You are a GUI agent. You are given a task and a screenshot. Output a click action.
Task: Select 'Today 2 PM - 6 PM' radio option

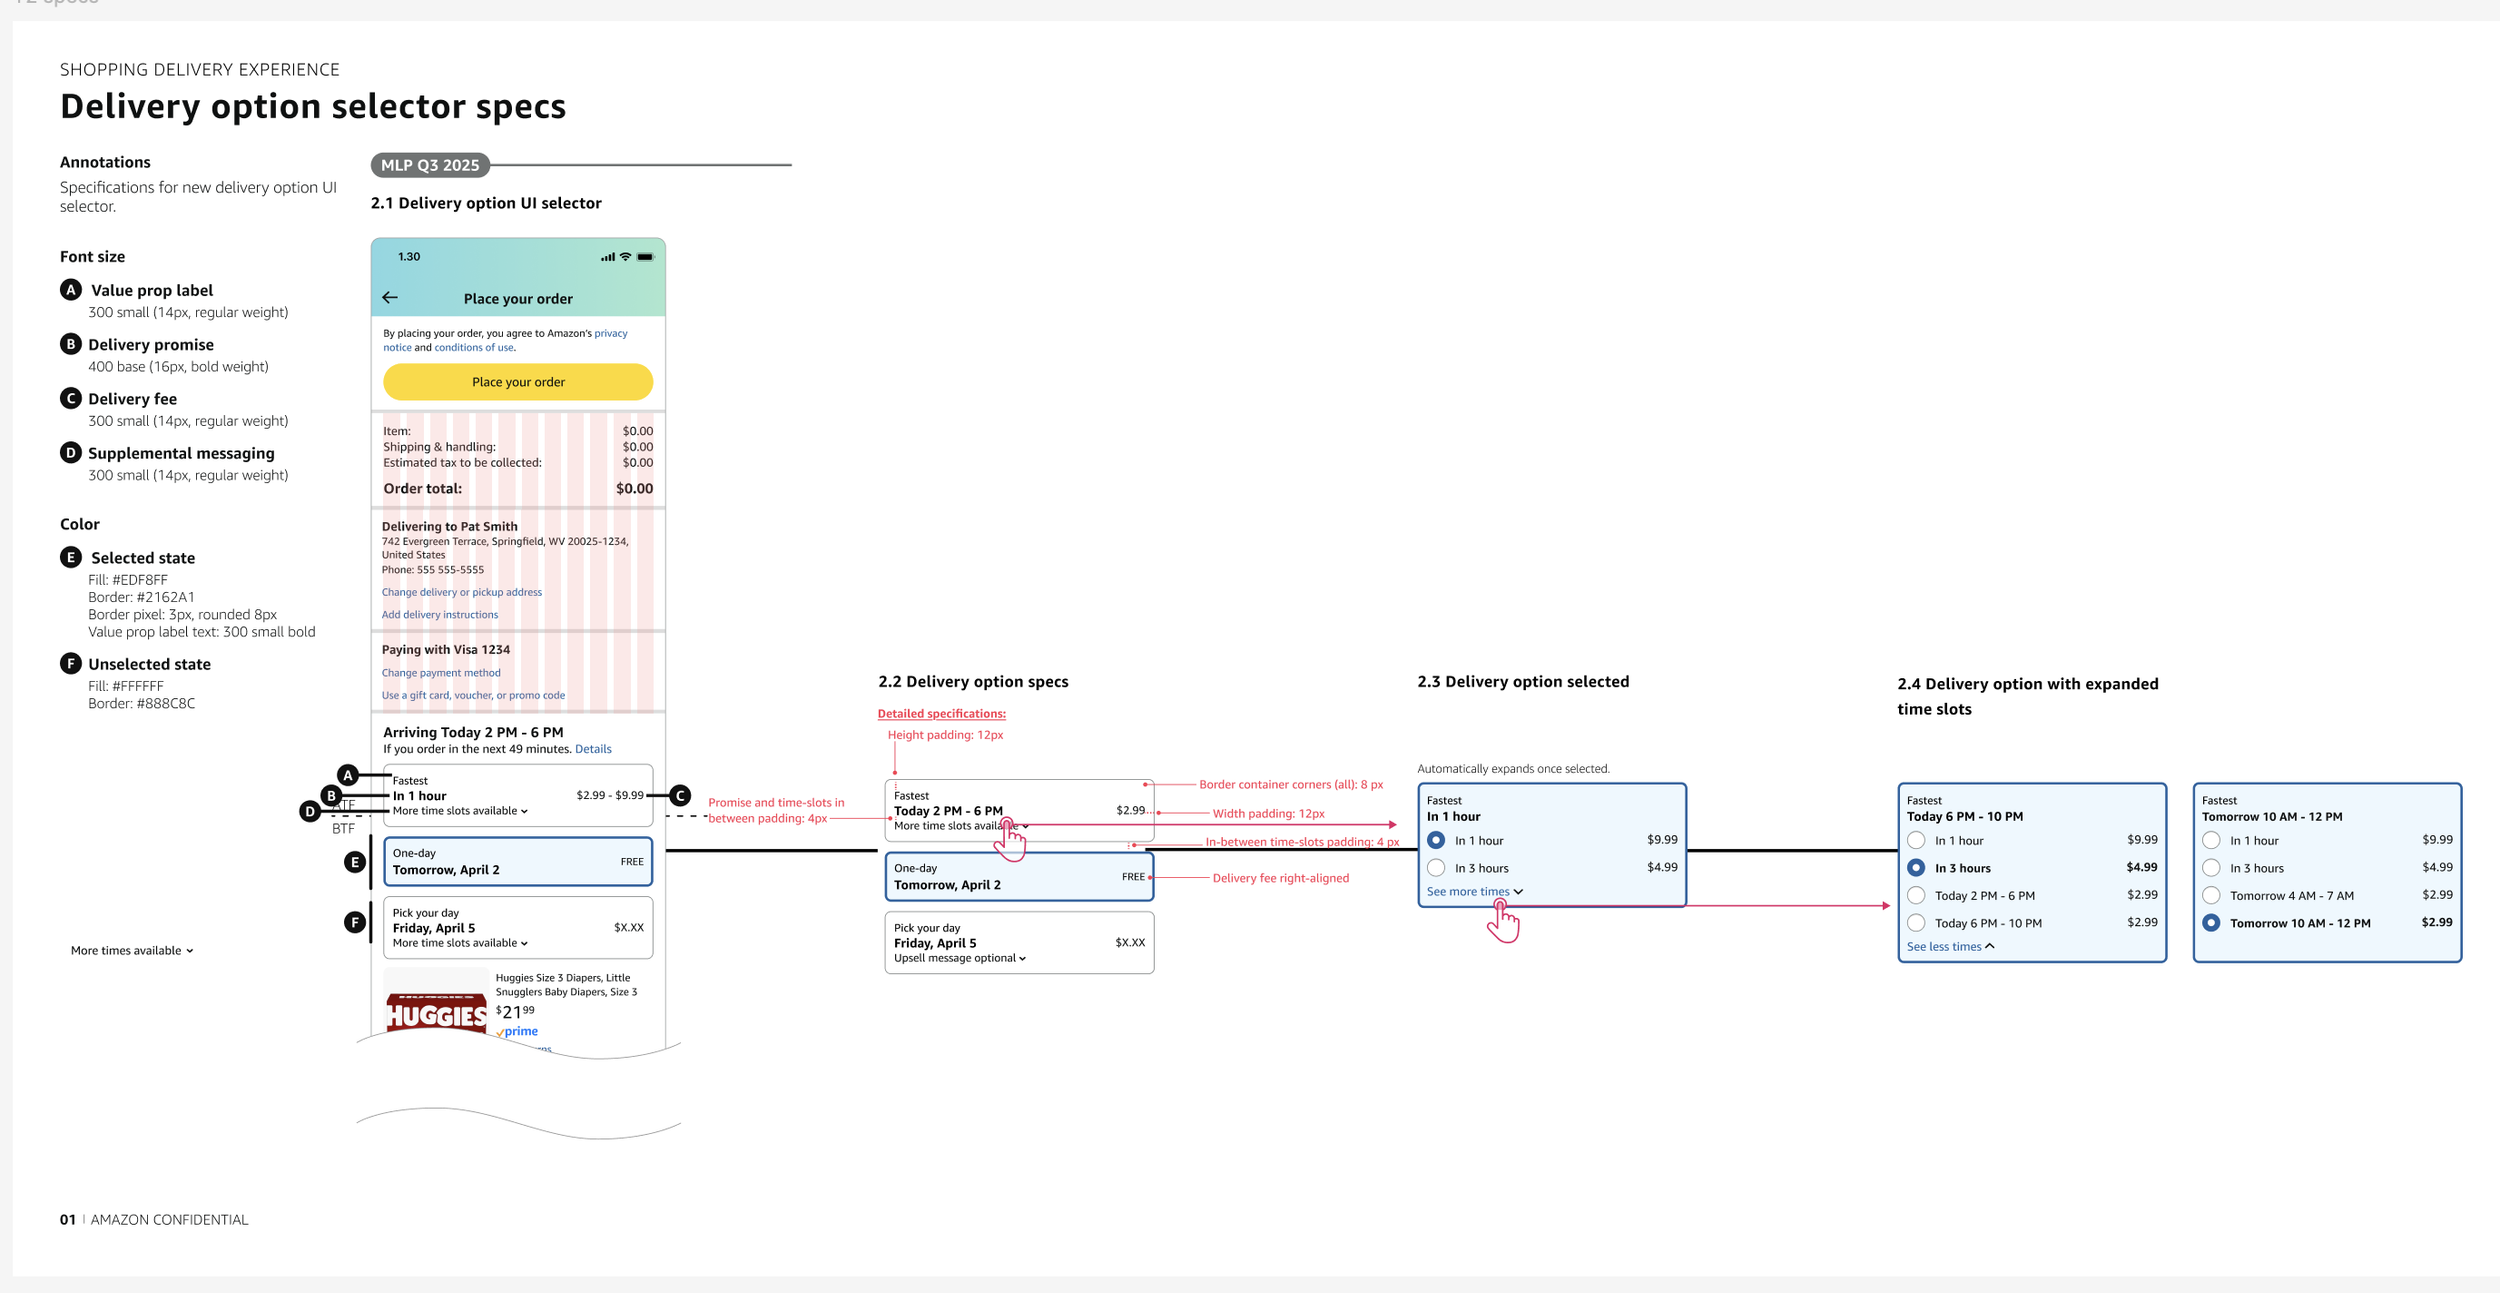(1916, 896)
